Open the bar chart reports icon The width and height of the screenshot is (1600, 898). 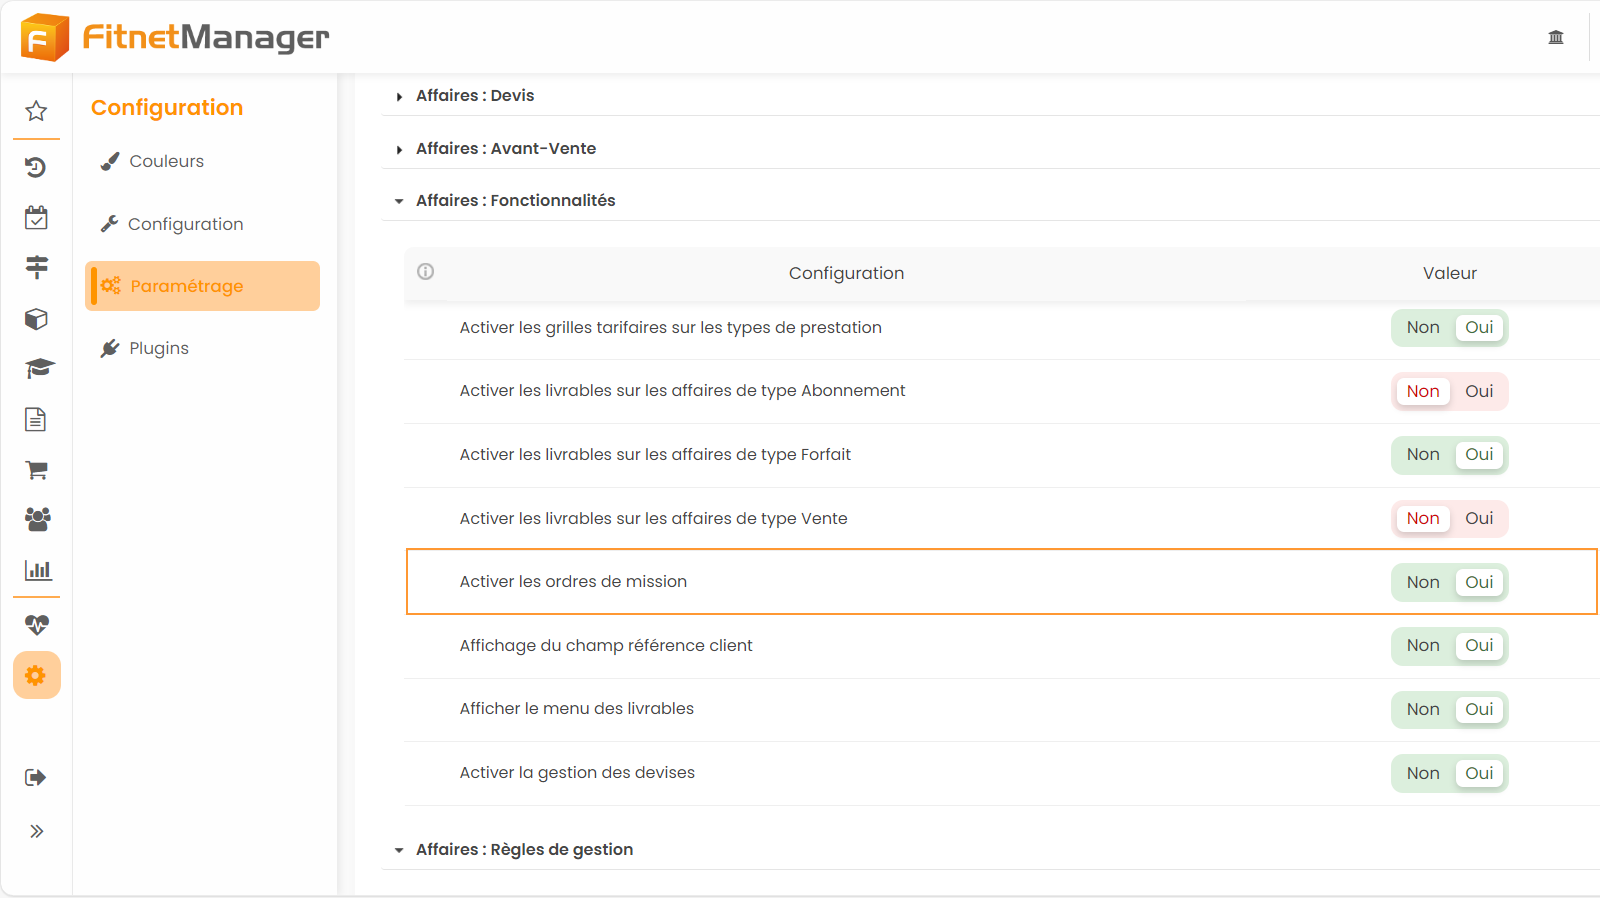click(x=37, y=570)
